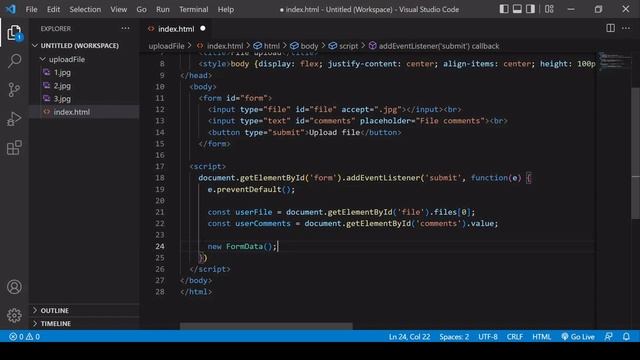Open the Manage gear icon
Viewport: 640px width, 360px height.
pos(14,315)
